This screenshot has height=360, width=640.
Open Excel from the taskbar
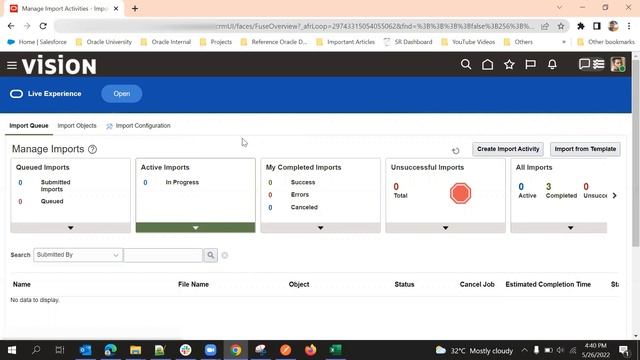click(x=336, y=350)
